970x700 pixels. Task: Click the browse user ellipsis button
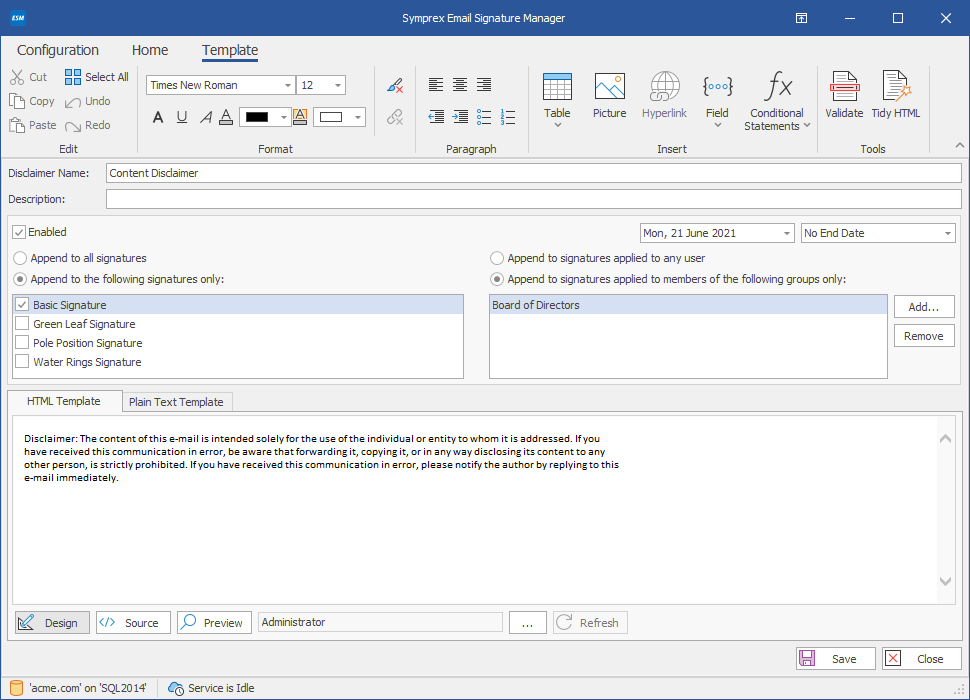pyautogui.click(x=527, y=623)
